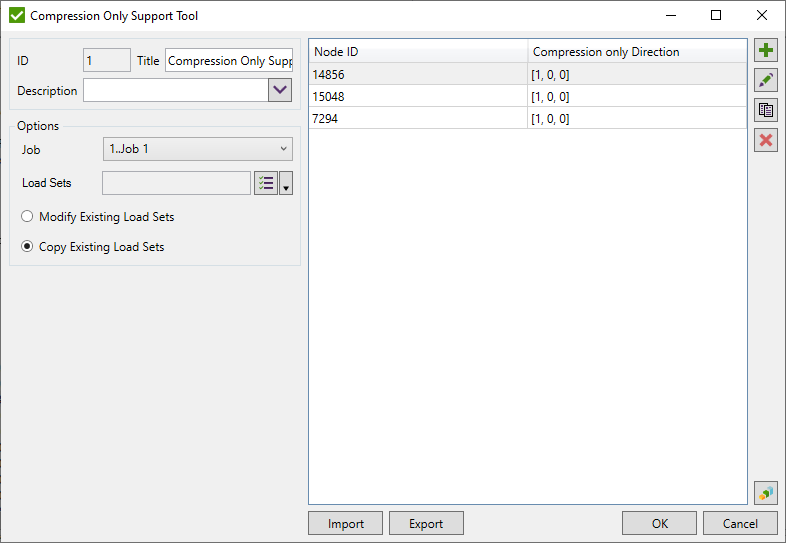The image size is (786, 543).
Task: Click the green plus add row icon
Action: [x=766, y=50]
